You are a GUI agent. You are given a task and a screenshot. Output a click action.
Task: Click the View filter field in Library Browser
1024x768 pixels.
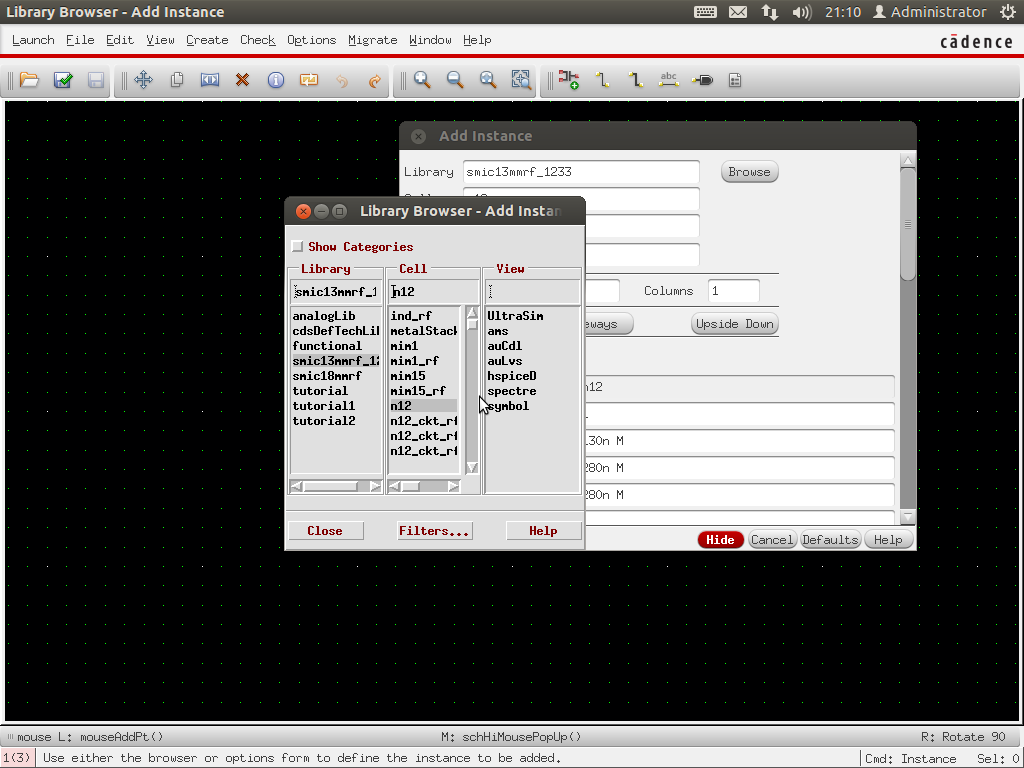pos(532,291)
